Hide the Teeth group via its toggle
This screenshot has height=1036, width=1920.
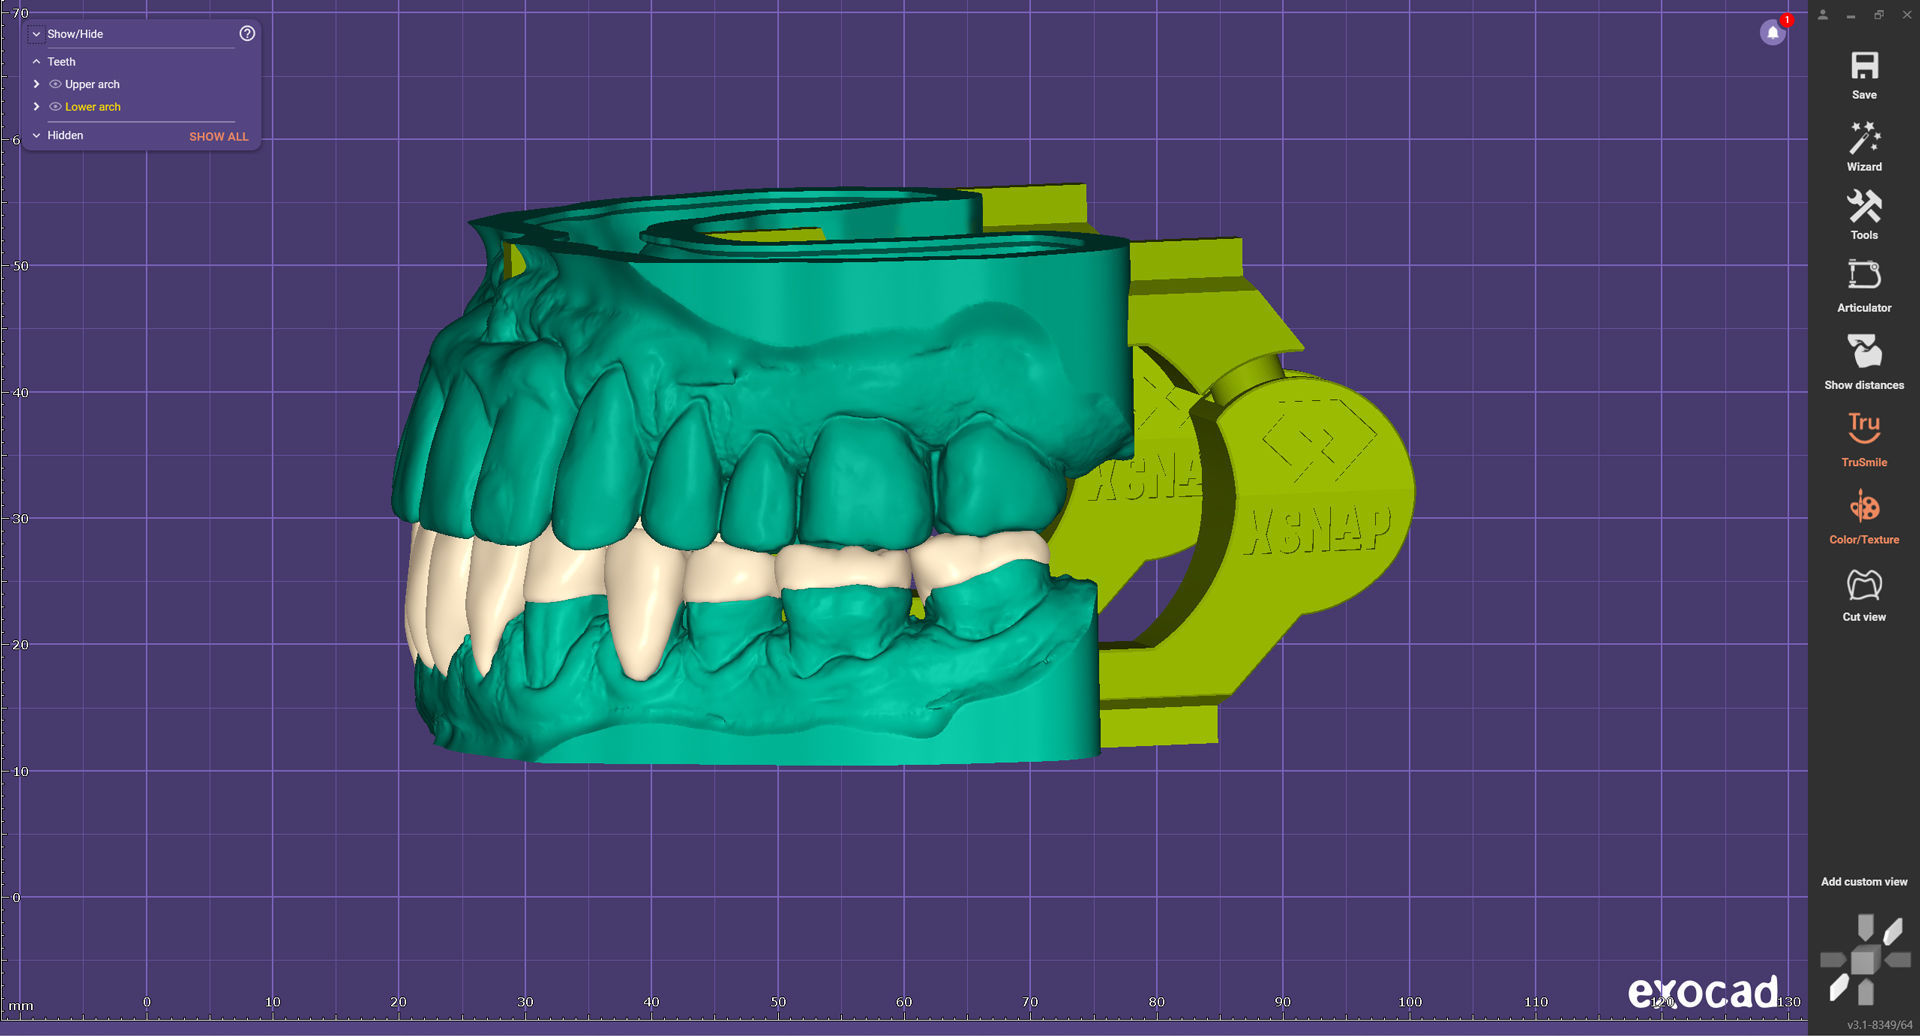click(x=36, y=61)
